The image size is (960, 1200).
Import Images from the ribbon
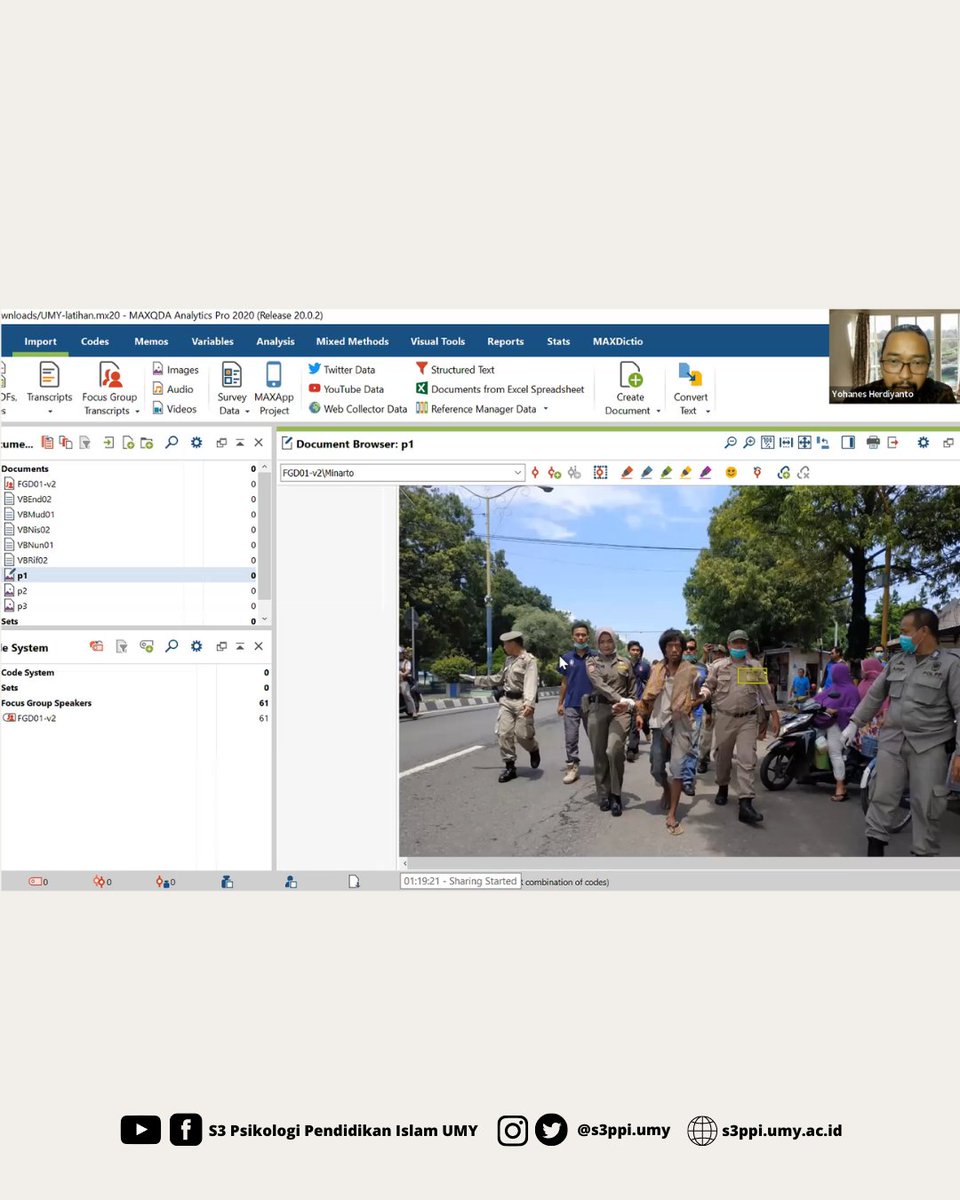coord(175,370)
